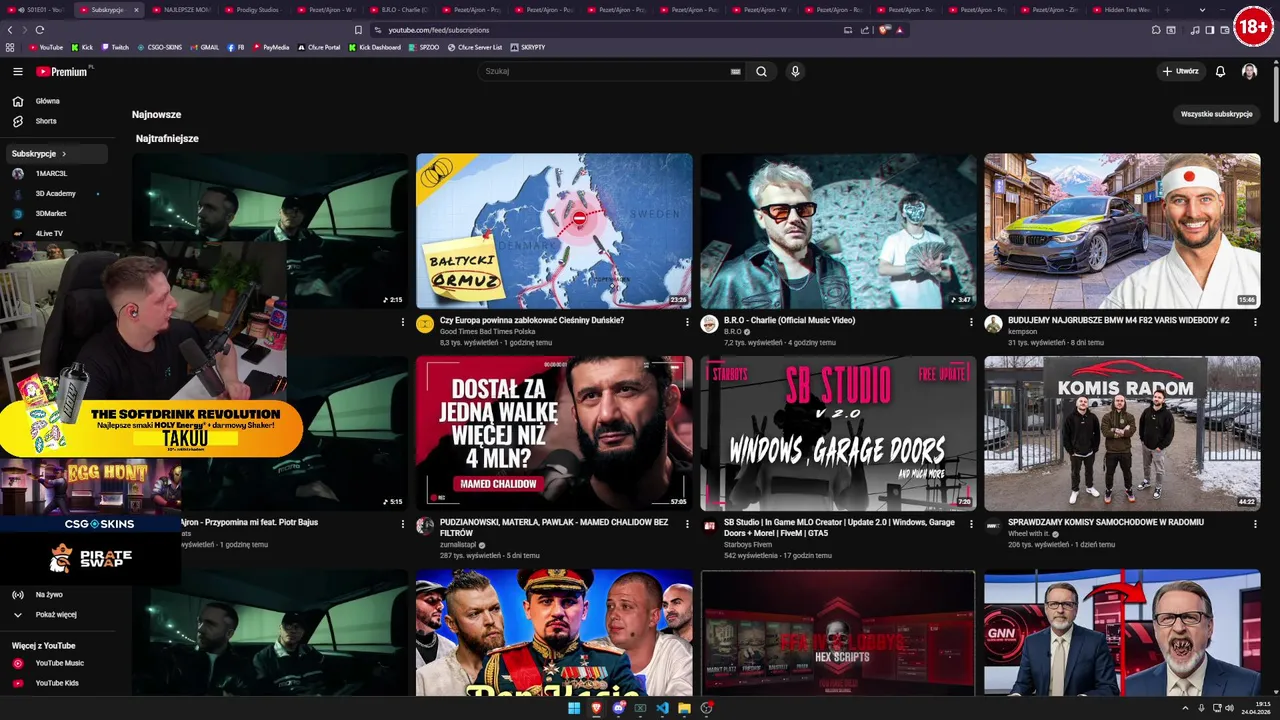Image resolution: width=1280 pixels, height=720 pixels.
Task: Open the on-screen keyboard in search box
Action: click(736, 72)
